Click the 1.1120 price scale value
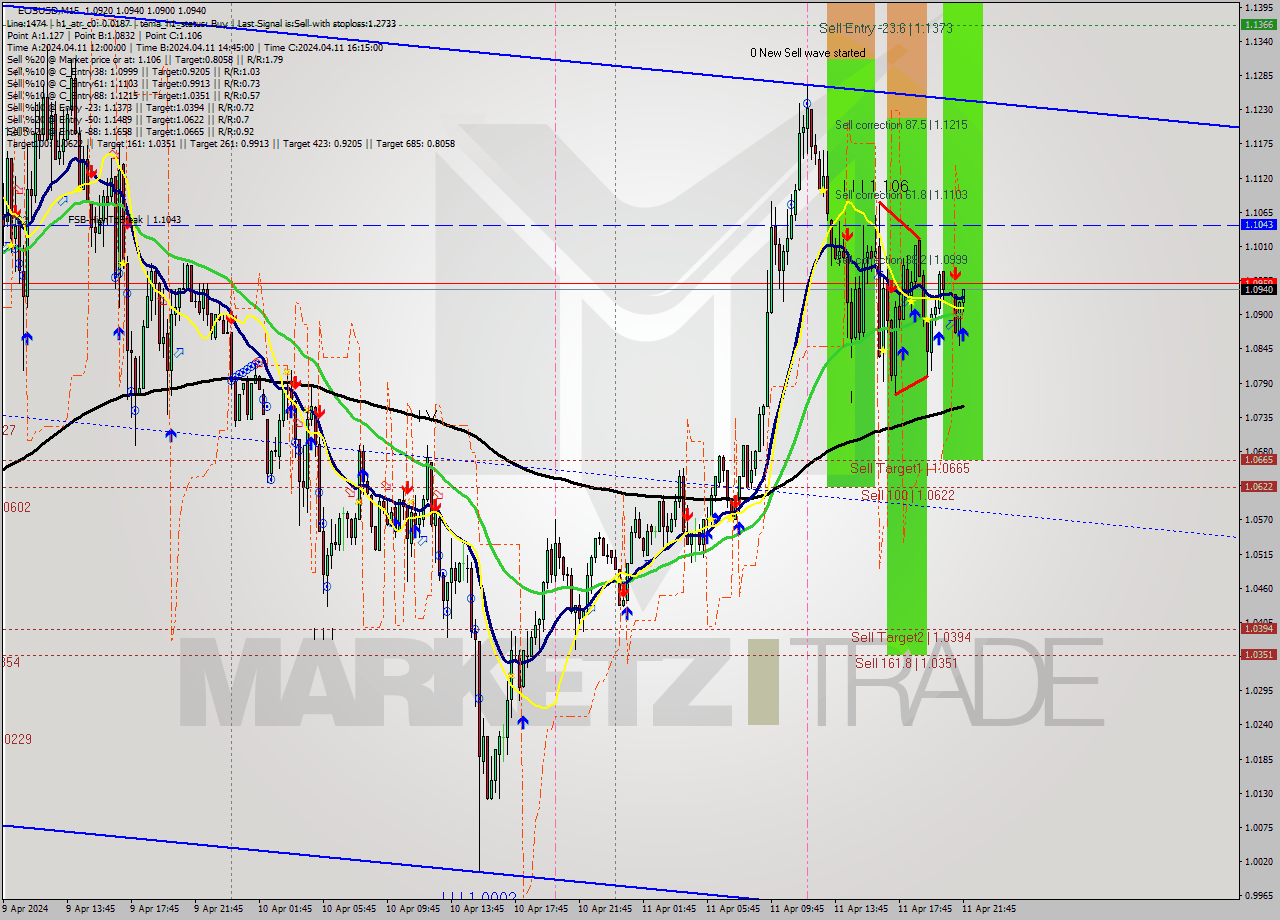1280x920 pixels. pyautogui.click(x=1258, y=178)
